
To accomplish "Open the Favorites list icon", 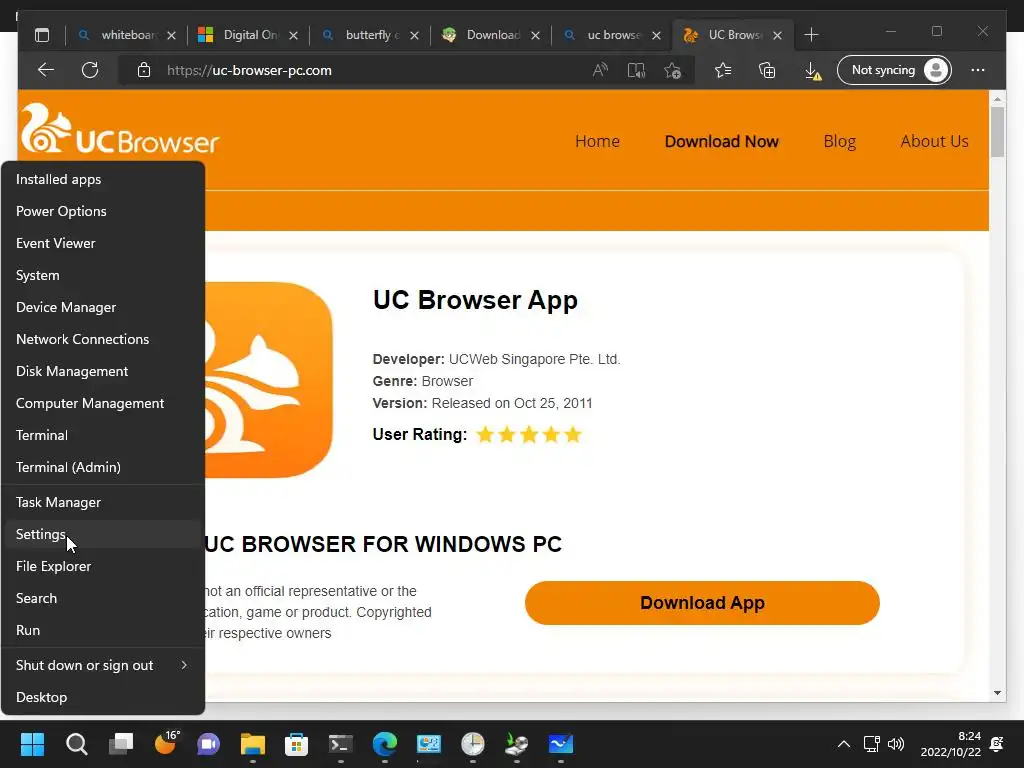I will click(723, 70).
